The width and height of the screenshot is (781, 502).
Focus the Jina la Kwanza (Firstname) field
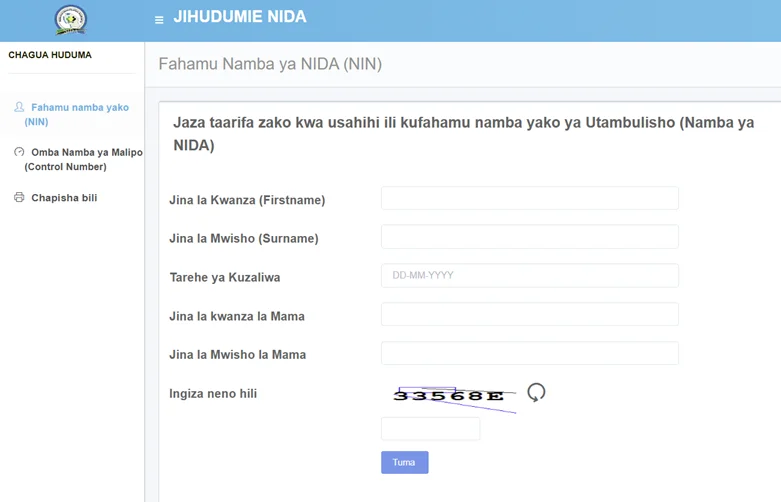click(529, 199)
